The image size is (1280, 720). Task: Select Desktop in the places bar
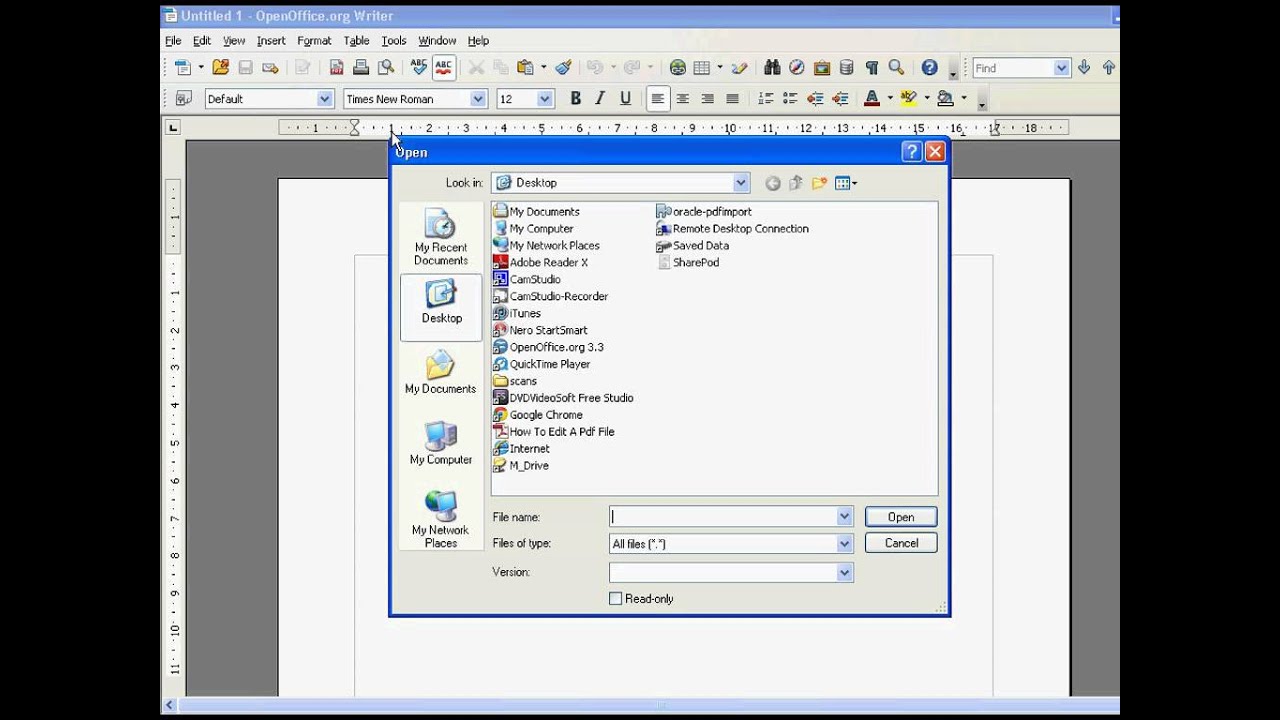pos(441,307)
